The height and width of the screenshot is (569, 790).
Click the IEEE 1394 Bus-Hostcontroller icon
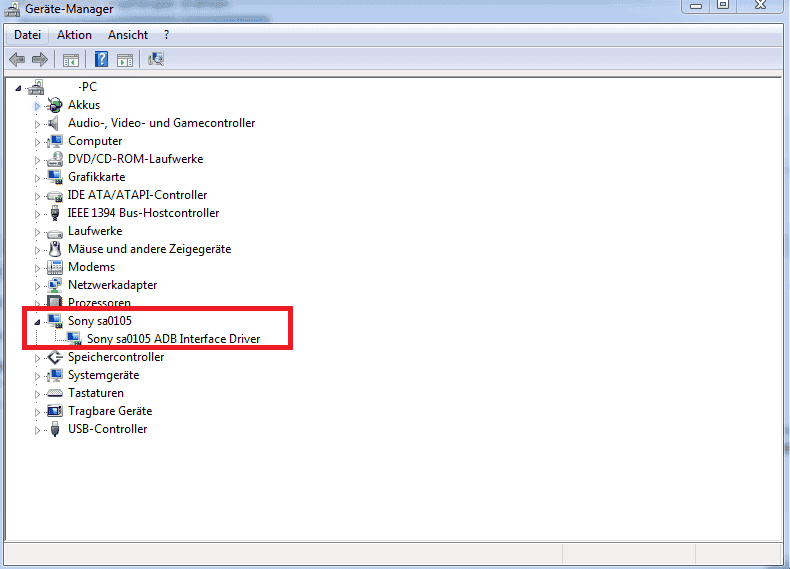(x=54, y=213)
